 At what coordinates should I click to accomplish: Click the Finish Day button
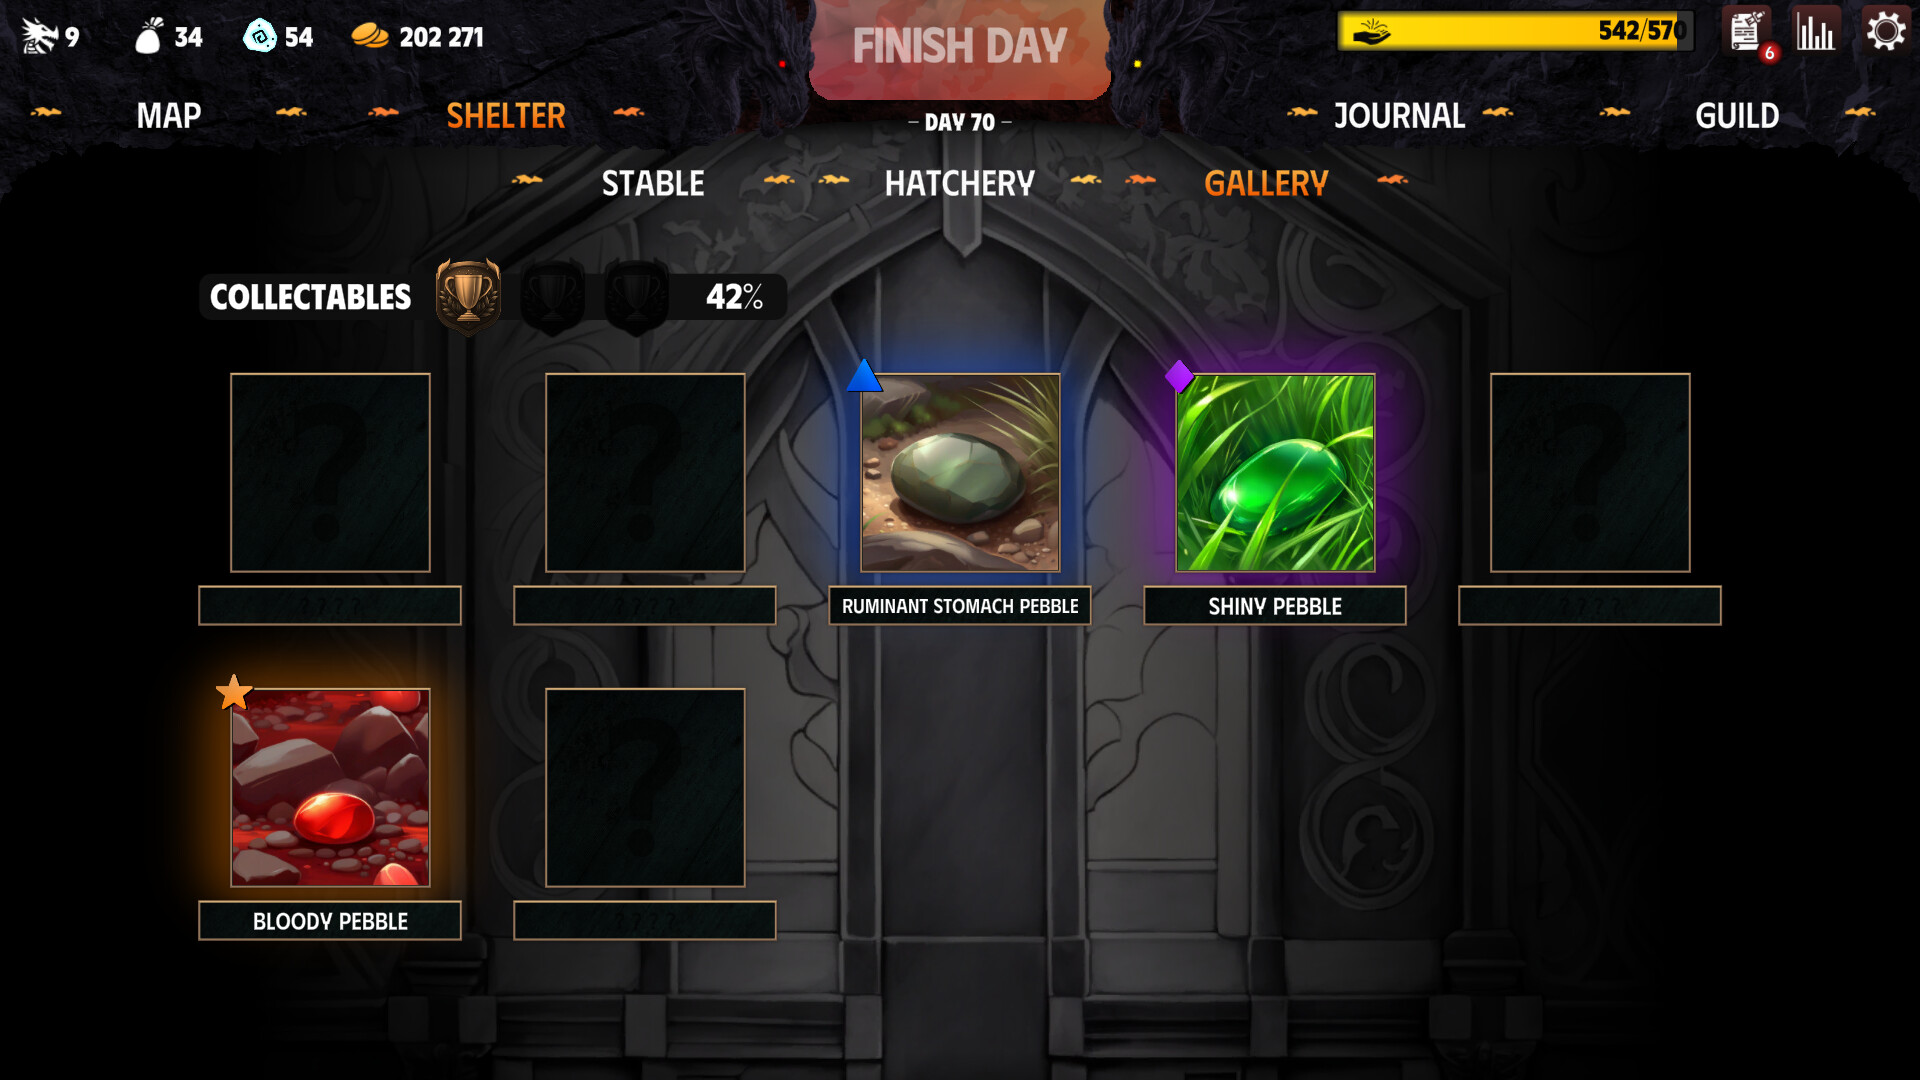pyautogui.click(x=960, y=46)
